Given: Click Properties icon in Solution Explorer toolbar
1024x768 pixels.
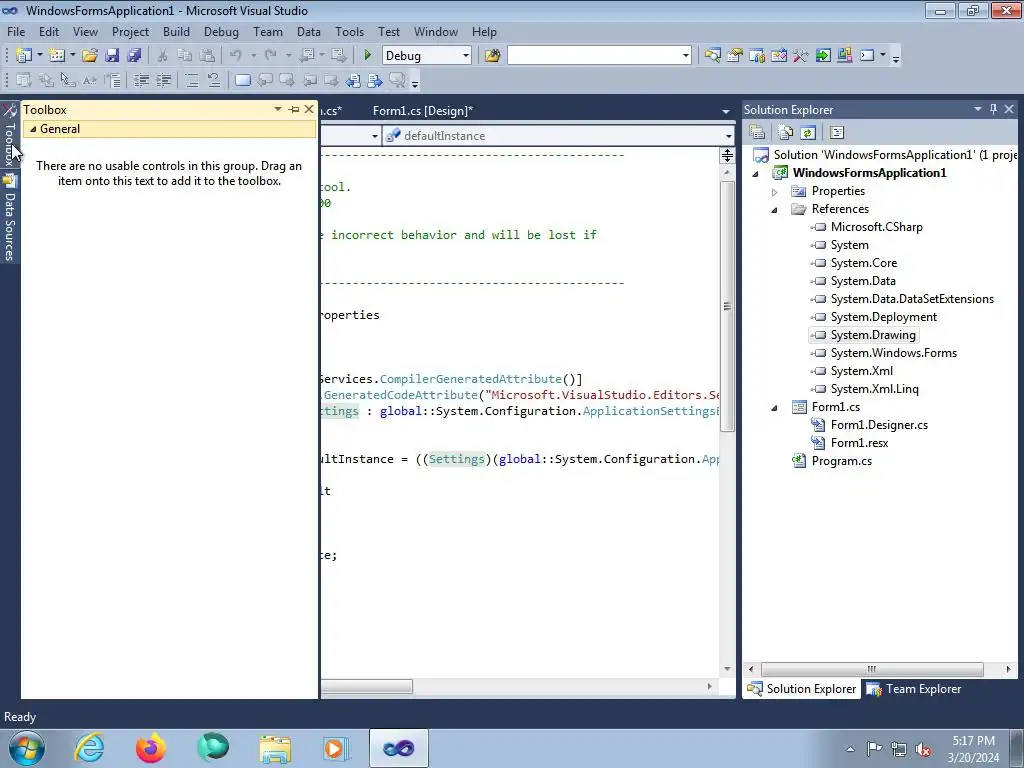Looking at the screenshot, I should tap(757, 133).
